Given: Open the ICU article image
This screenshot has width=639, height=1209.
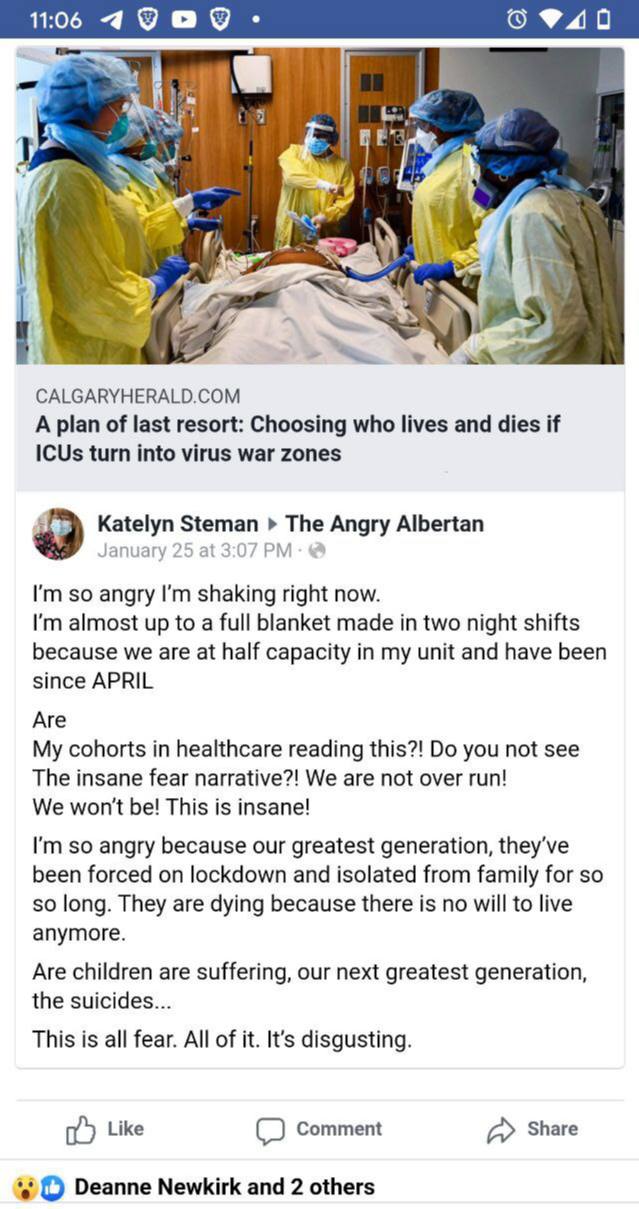Looking at the screenshot, I should pyautogui.click(x=320, y=205).
